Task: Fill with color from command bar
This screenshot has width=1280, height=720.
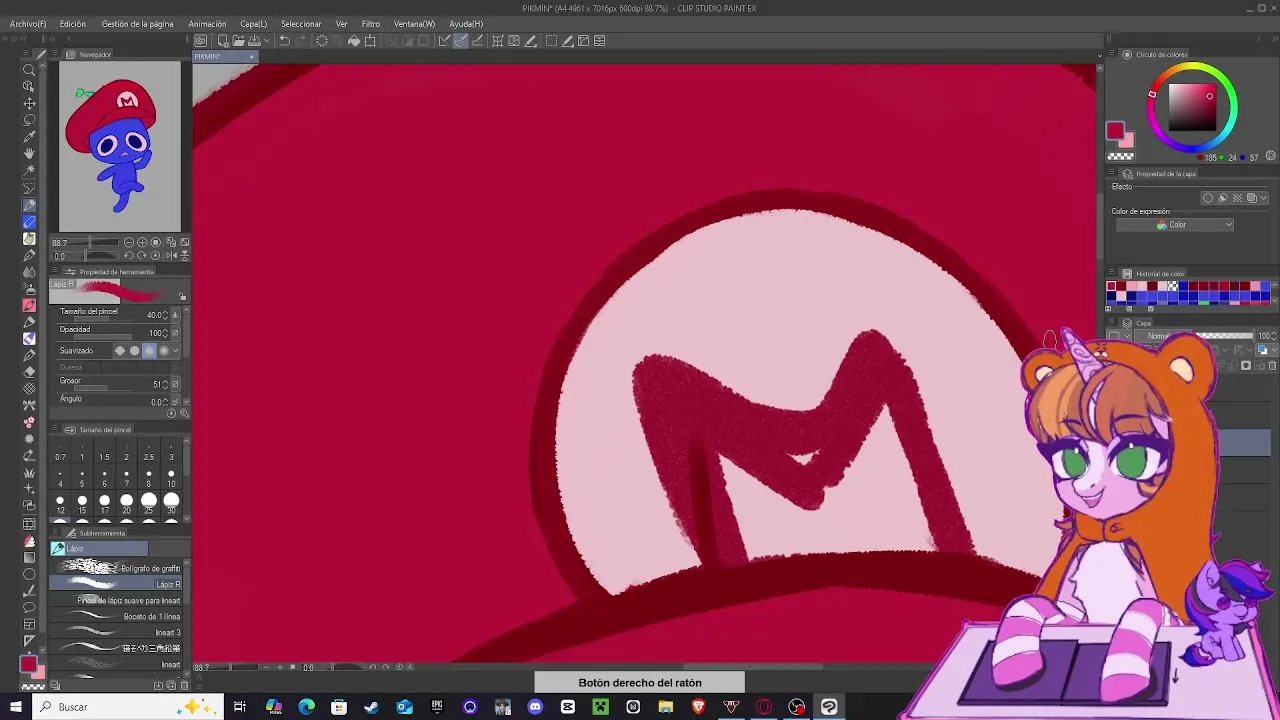Action: pos(353,41)
